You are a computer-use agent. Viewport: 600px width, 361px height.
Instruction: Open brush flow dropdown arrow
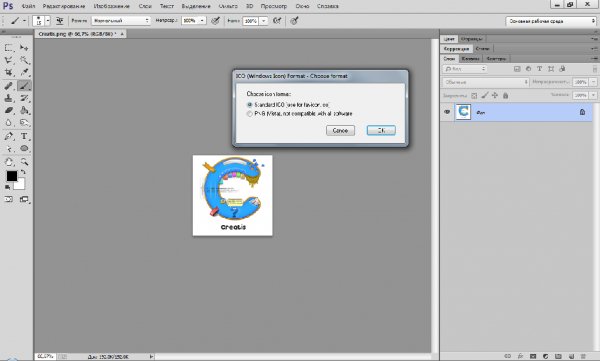[x=264, y=21]
